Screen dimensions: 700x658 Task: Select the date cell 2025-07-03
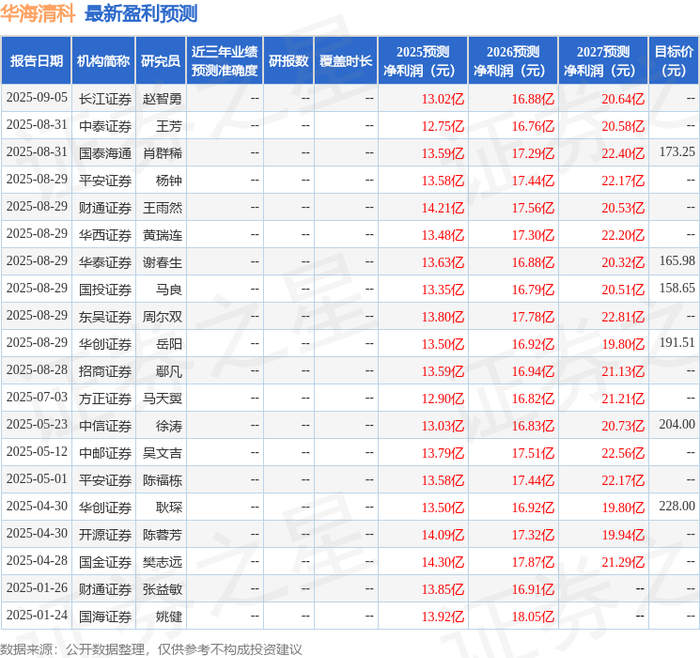[37, 397]
